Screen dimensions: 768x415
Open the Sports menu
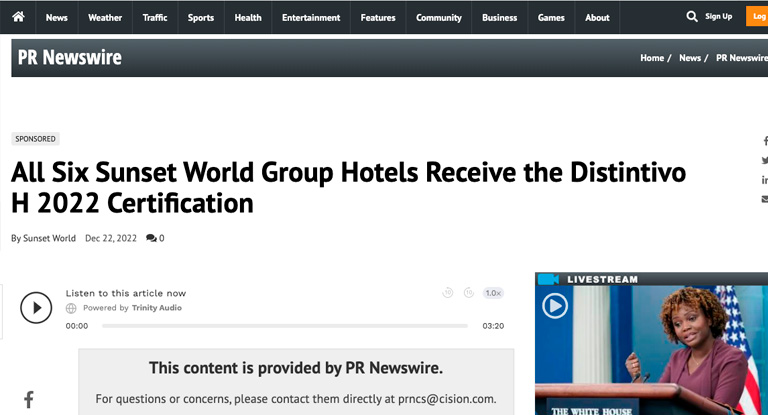click(x=201, y=17)
